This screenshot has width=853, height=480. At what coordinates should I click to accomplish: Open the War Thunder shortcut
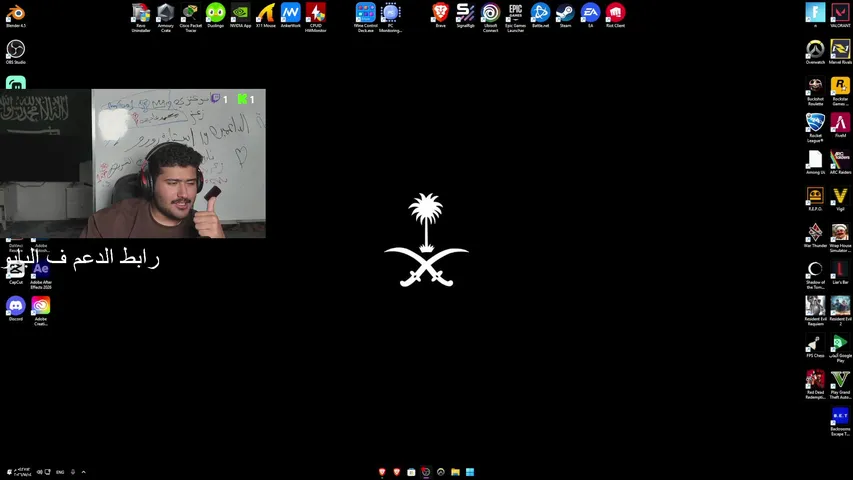click(815, 236)
